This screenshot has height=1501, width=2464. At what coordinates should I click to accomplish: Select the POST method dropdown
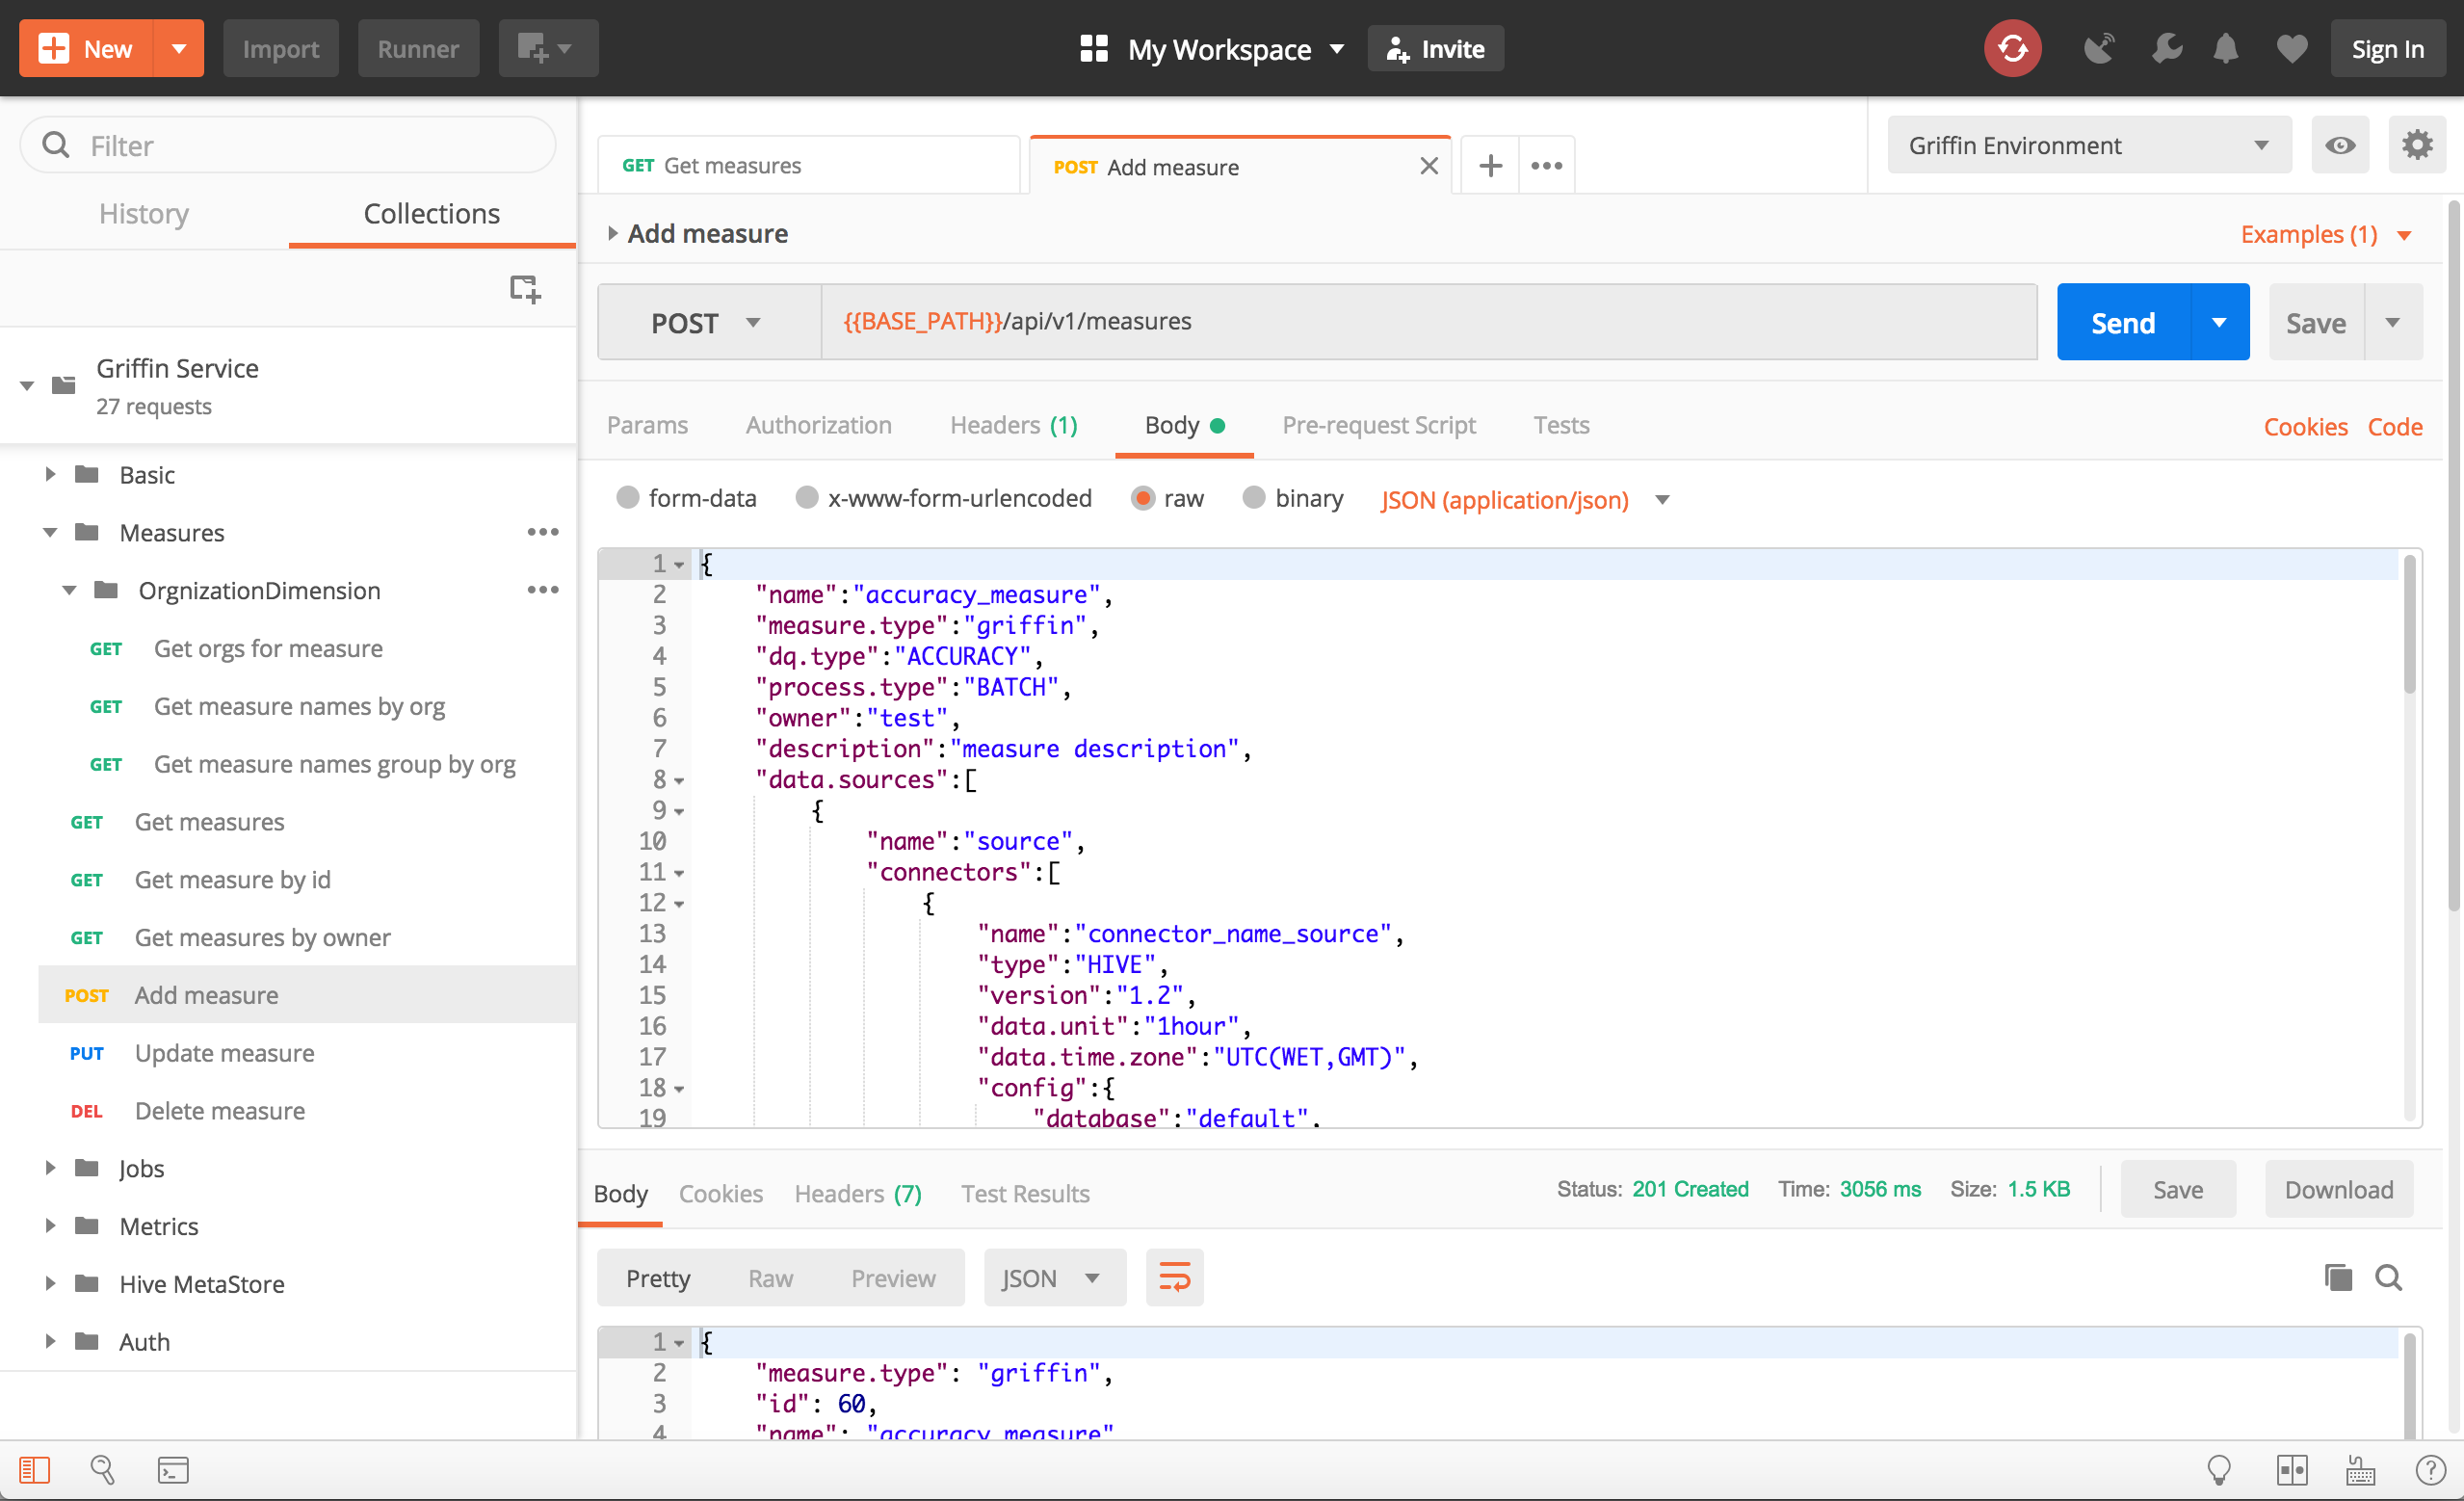pos(704,320)
